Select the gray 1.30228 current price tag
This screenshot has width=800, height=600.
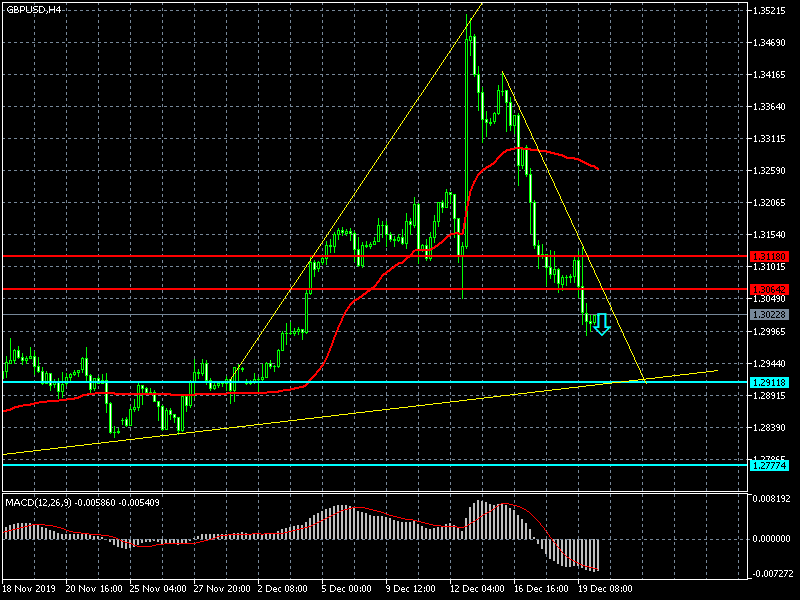tap(769, 315)
